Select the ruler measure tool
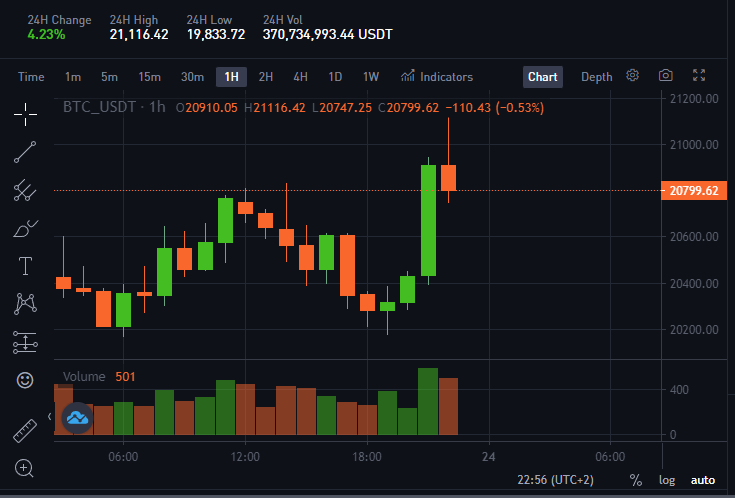 (x=25, y=430)
